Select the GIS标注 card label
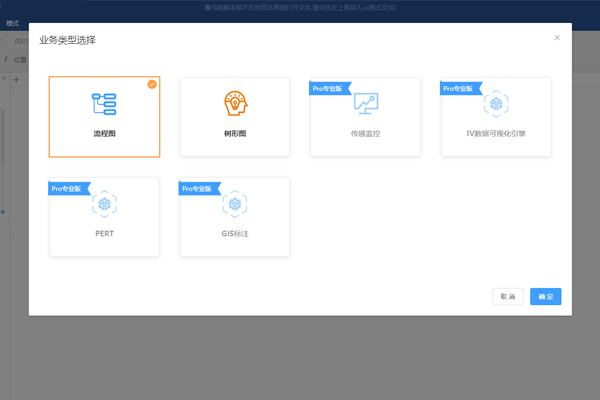The height and width of the screenshot is (400, 600). [x=235, y=233]
